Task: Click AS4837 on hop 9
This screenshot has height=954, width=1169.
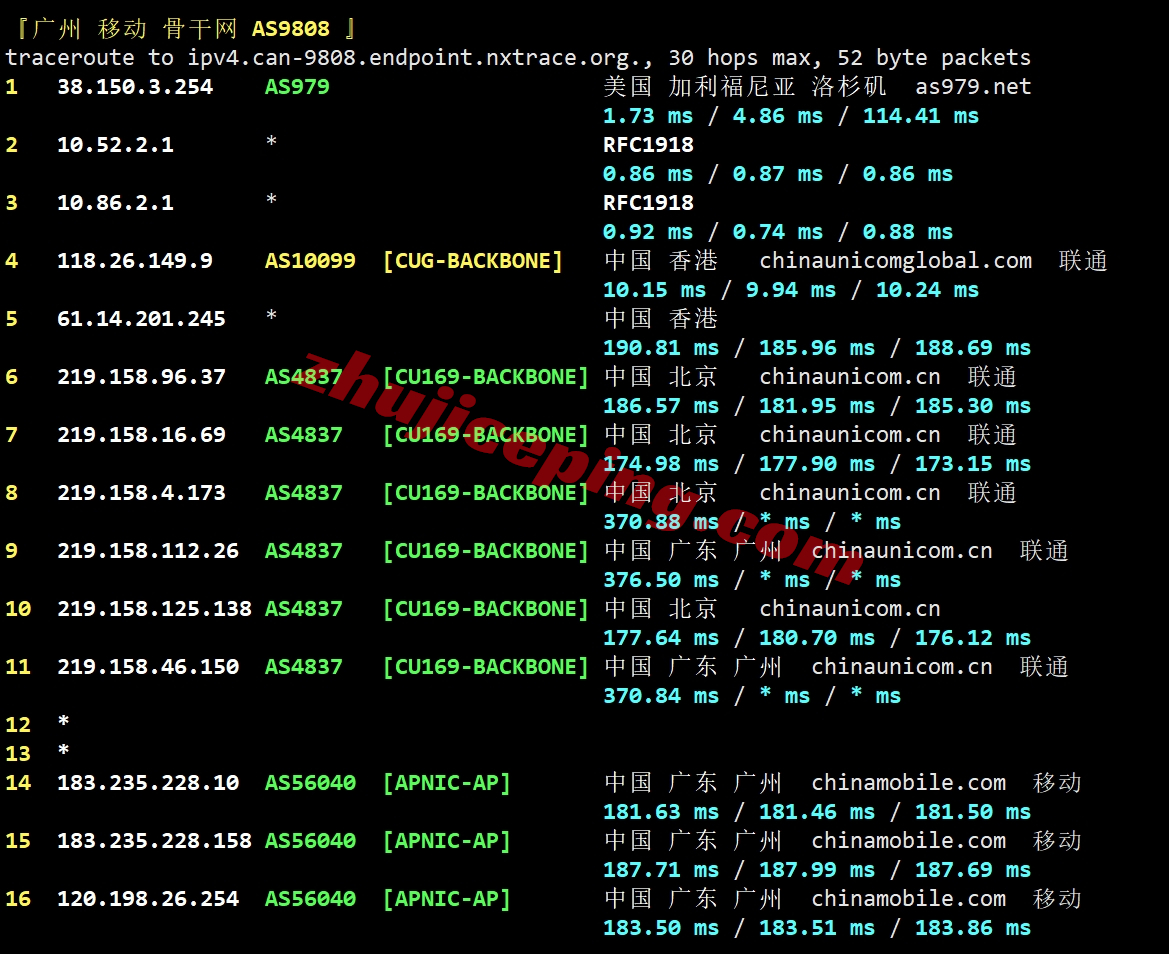Action: (x=303, y=552)
